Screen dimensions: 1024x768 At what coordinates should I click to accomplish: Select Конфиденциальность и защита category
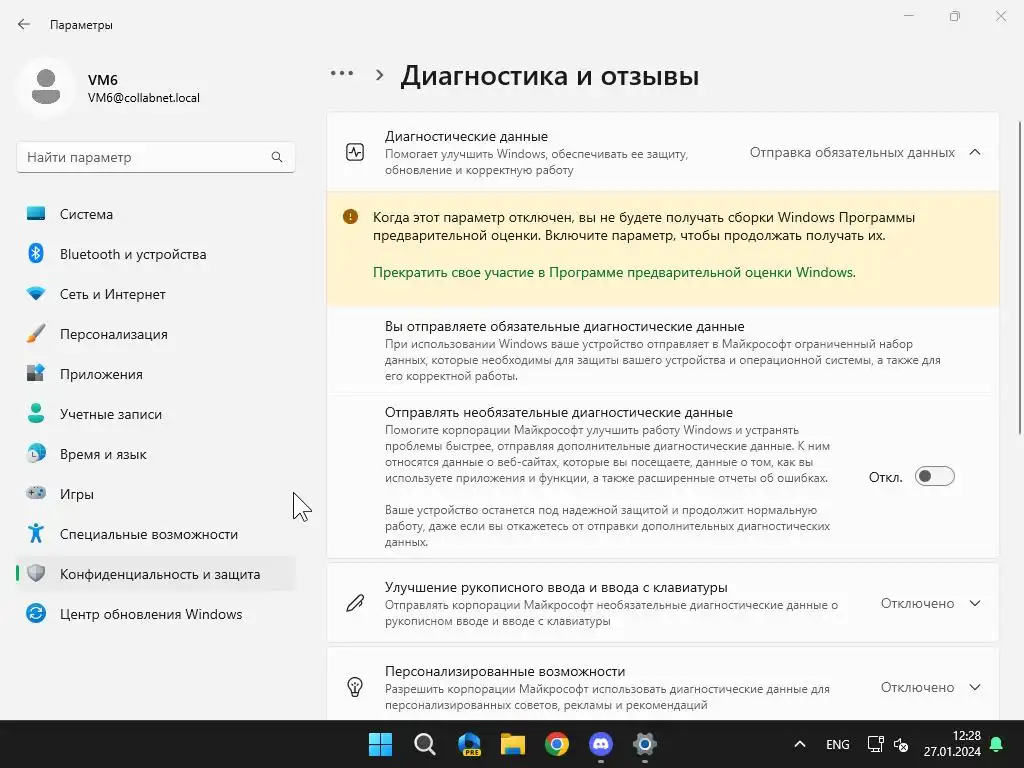point(155,573)
